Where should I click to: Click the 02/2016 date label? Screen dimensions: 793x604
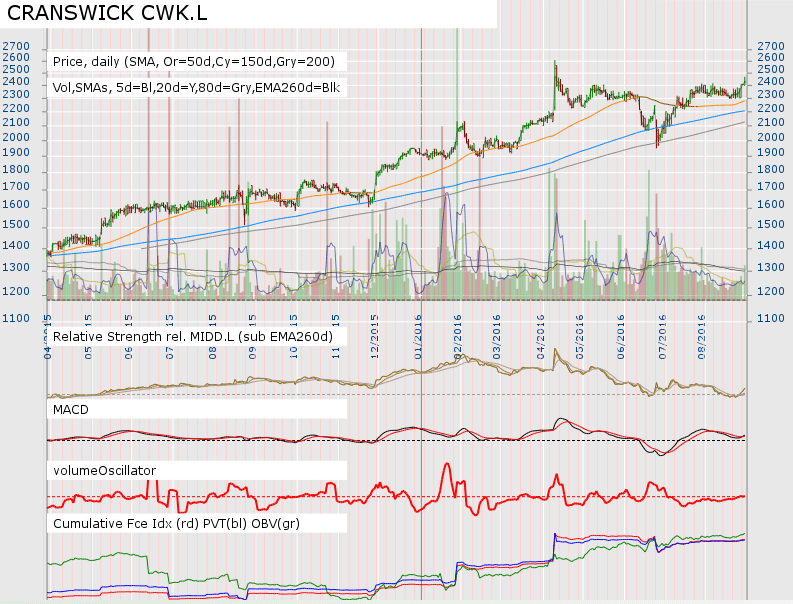coord(458,337)
